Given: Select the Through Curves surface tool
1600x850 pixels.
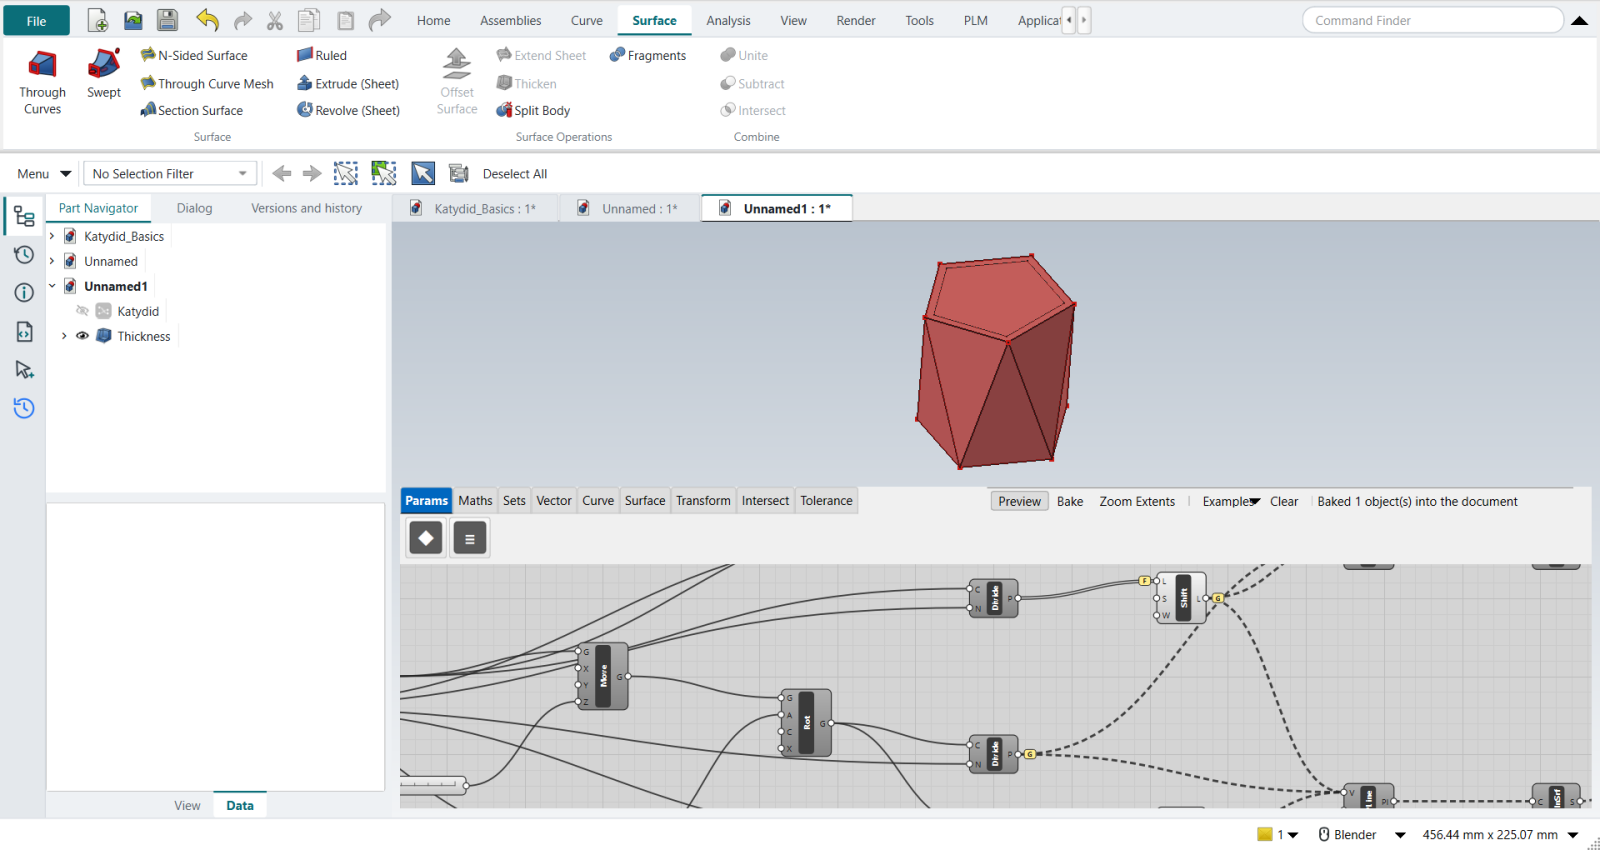Looking at the screenshot, I should click(42, 82).
